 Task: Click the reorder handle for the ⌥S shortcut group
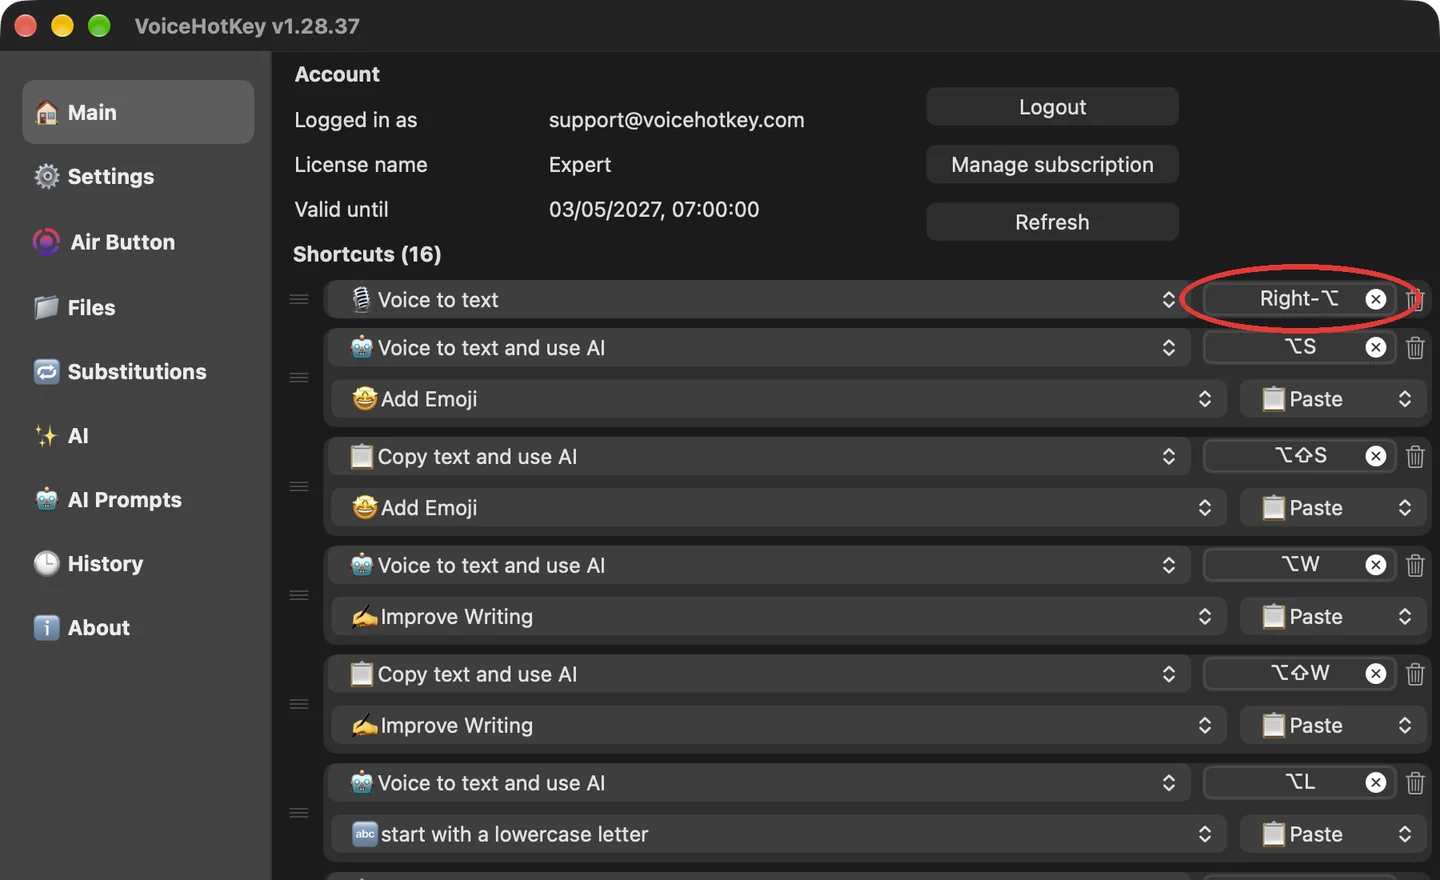pos(299,377)
